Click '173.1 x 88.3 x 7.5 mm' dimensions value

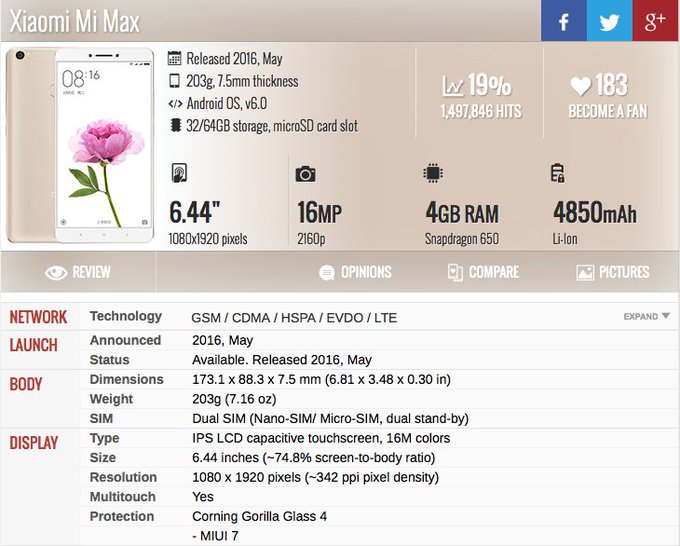pyautogui.click(x=256, y=379)
